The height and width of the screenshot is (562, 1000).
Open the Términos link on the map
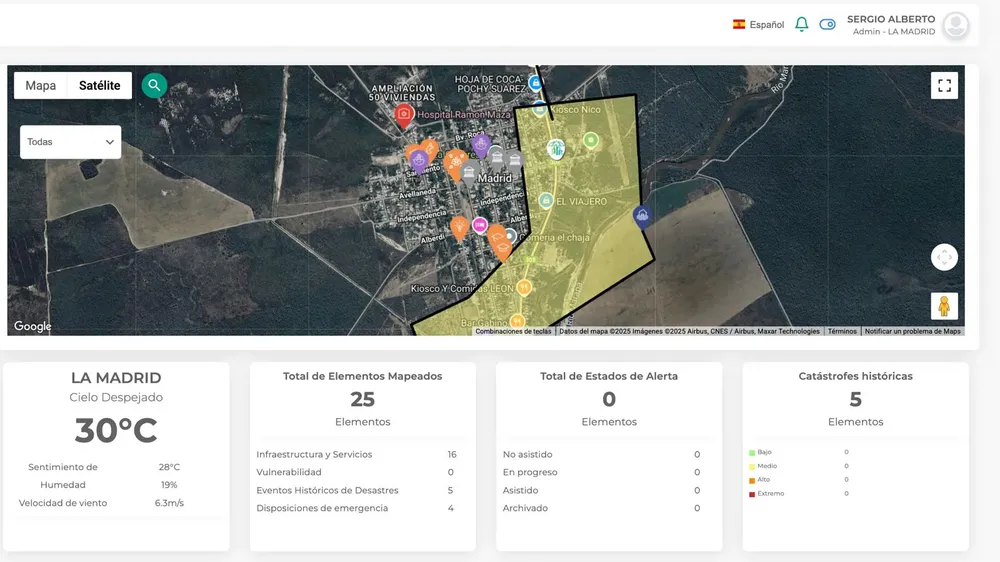842,331
